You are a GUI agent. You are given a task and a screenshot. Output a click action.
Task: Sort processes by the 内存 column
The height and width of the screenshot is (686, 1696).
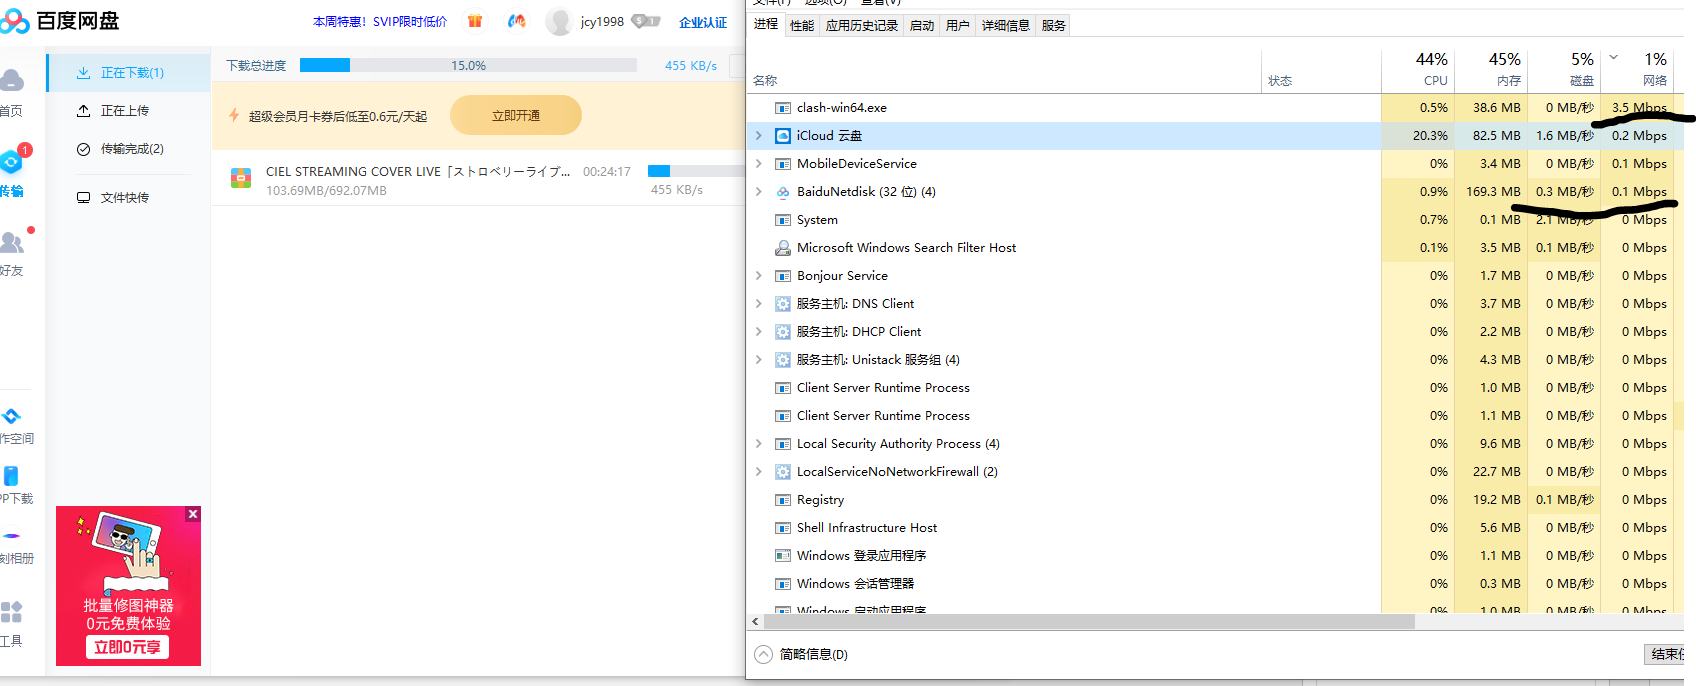click(1490, 70)
